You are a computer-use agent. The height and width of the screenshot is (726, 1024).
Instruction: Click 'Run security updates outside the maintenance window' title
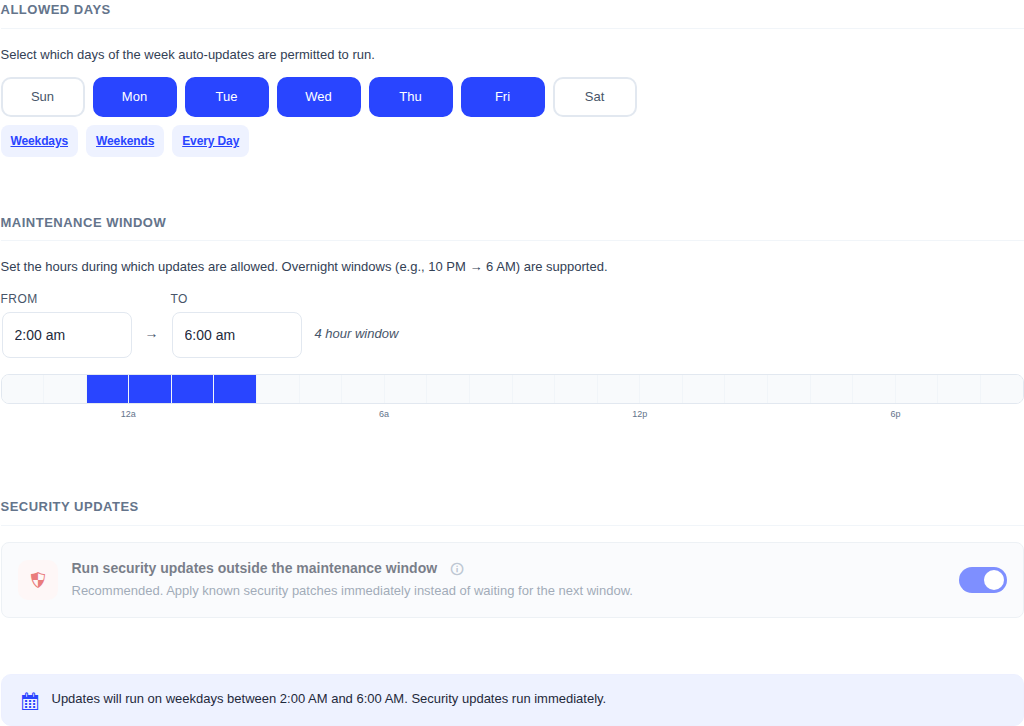coord(254,568)
